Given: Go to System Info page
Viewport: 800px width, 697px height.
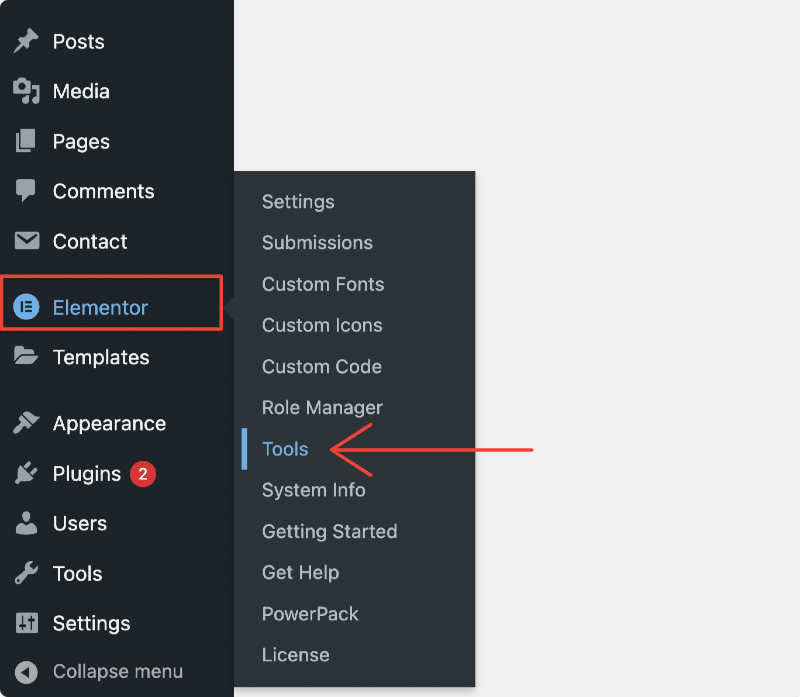Looking at the screenshot, I should [x=313, y=490].
